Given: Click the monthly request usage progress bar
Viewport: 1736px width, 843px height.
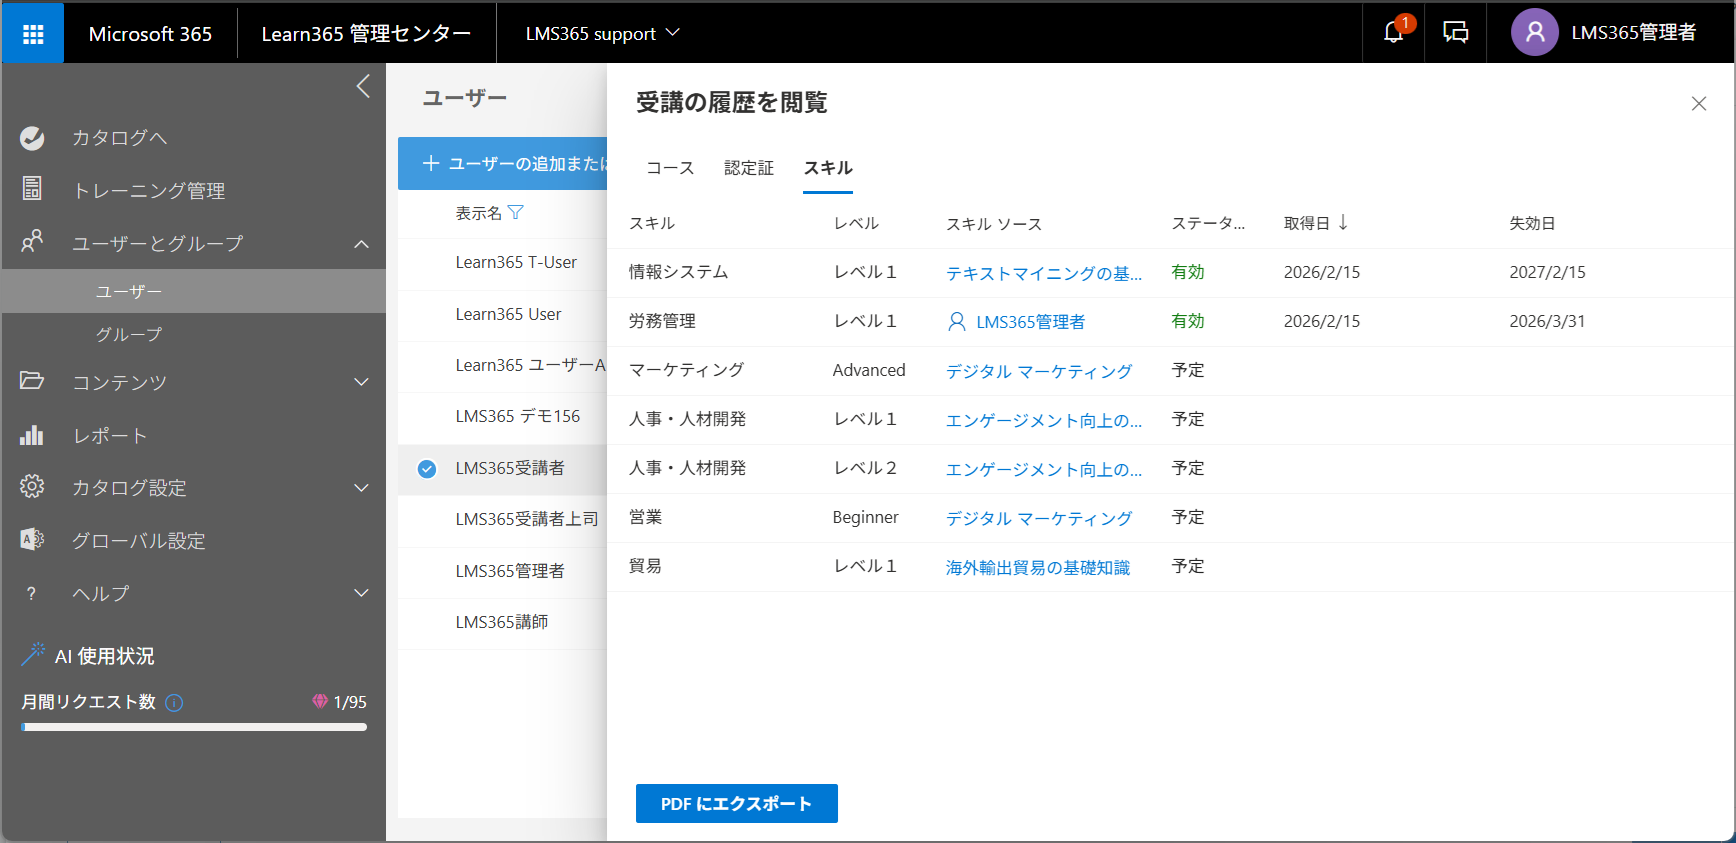Looking at the screenshot, I should point(194,727).
